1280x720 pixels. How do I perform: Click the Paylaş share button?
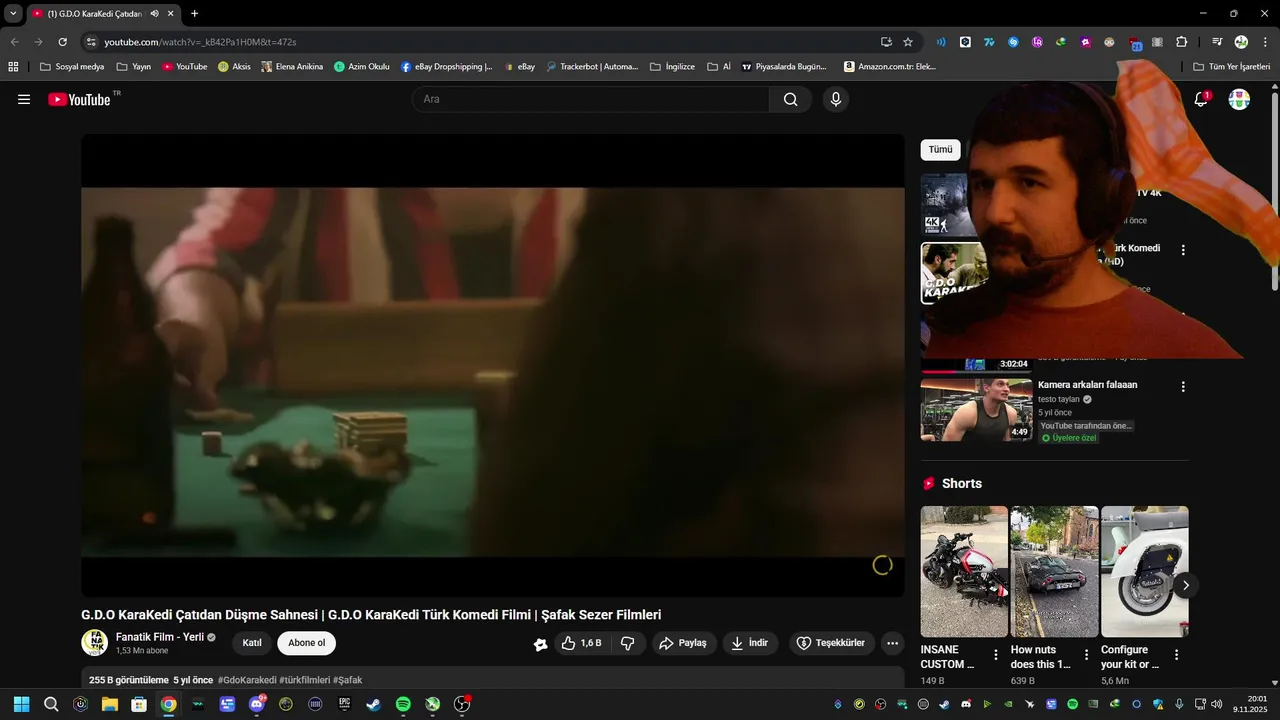coord(684,643)
